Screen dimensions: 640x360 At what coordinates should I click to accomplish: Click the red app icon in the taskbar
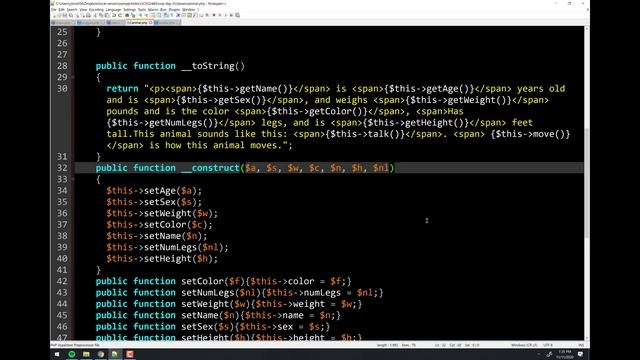130,354
